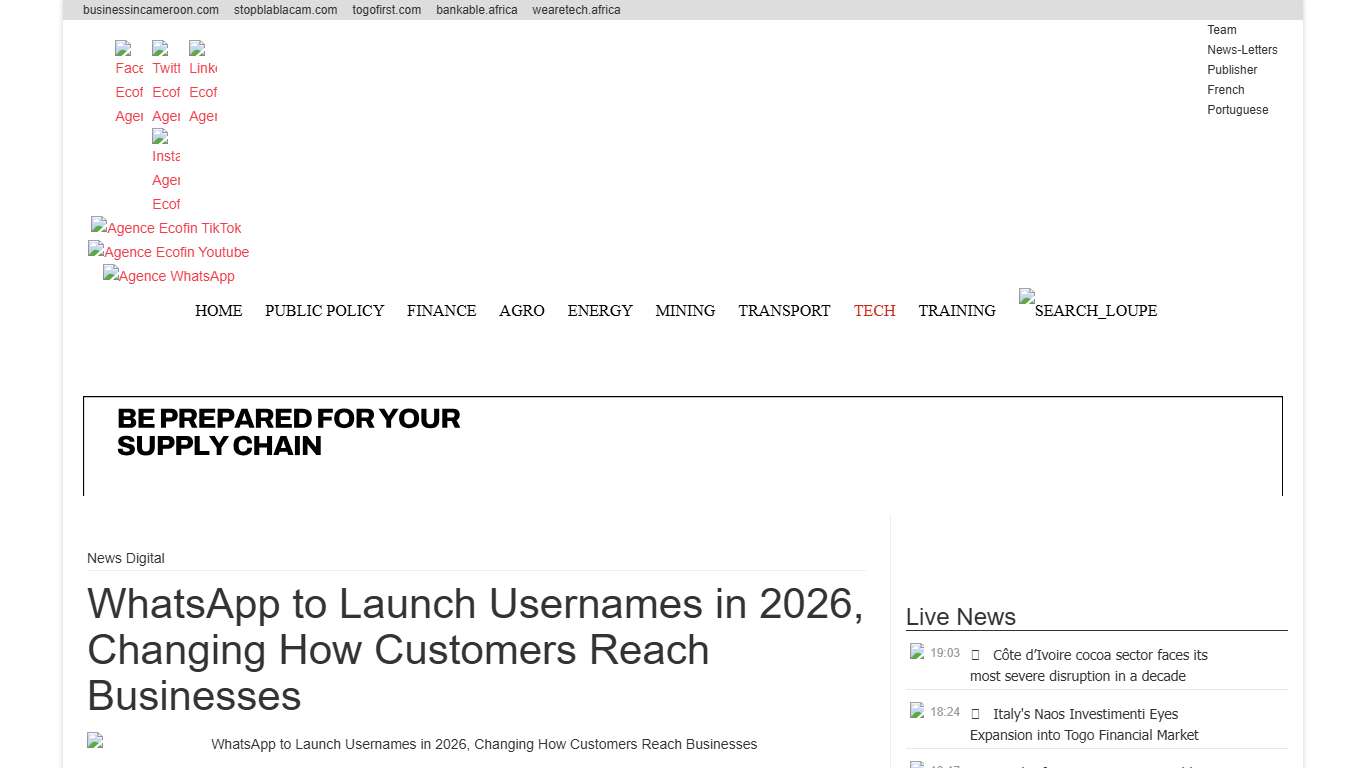Click the clock icon beside 19:03
Image resolution: width=1366 pixels, height=768 pixels.
[977, 652]
